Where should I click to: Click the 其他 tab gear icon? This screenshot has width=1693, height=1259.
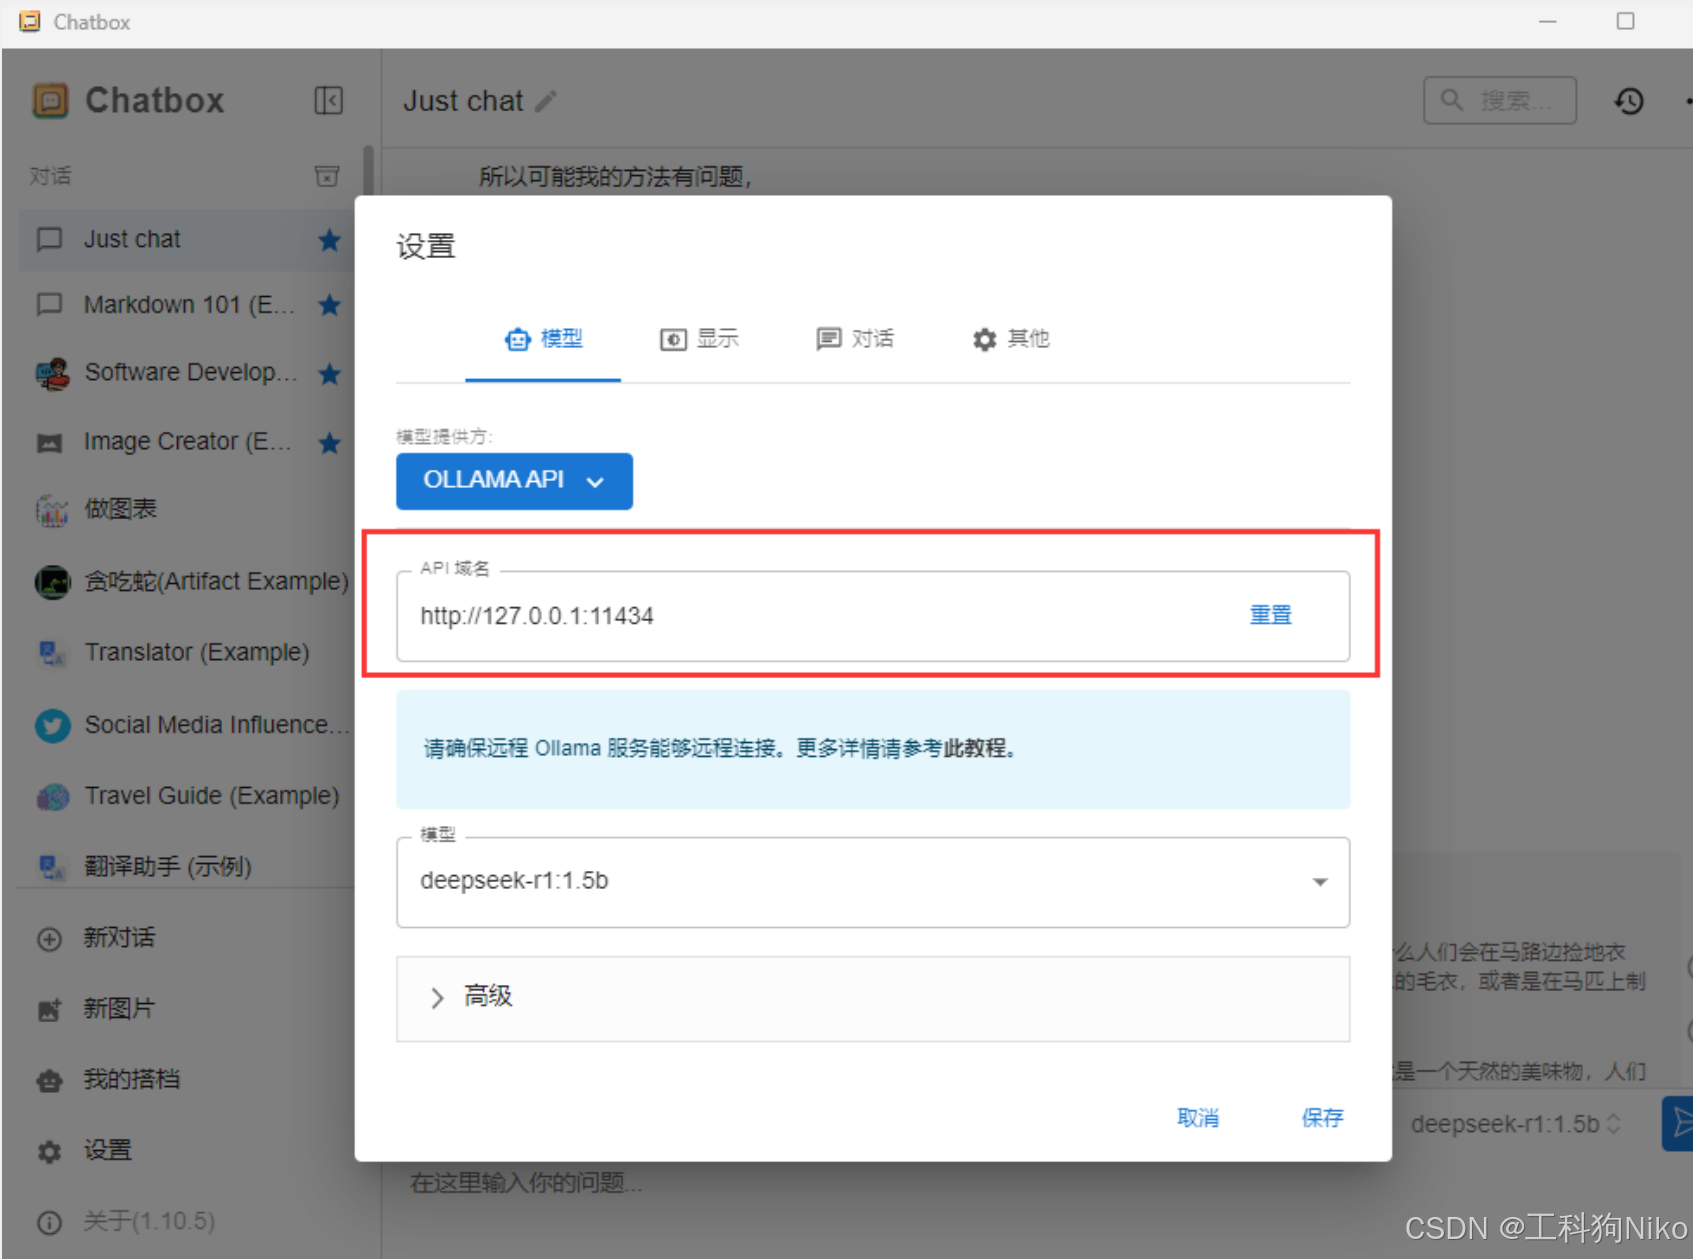(985, 340)
